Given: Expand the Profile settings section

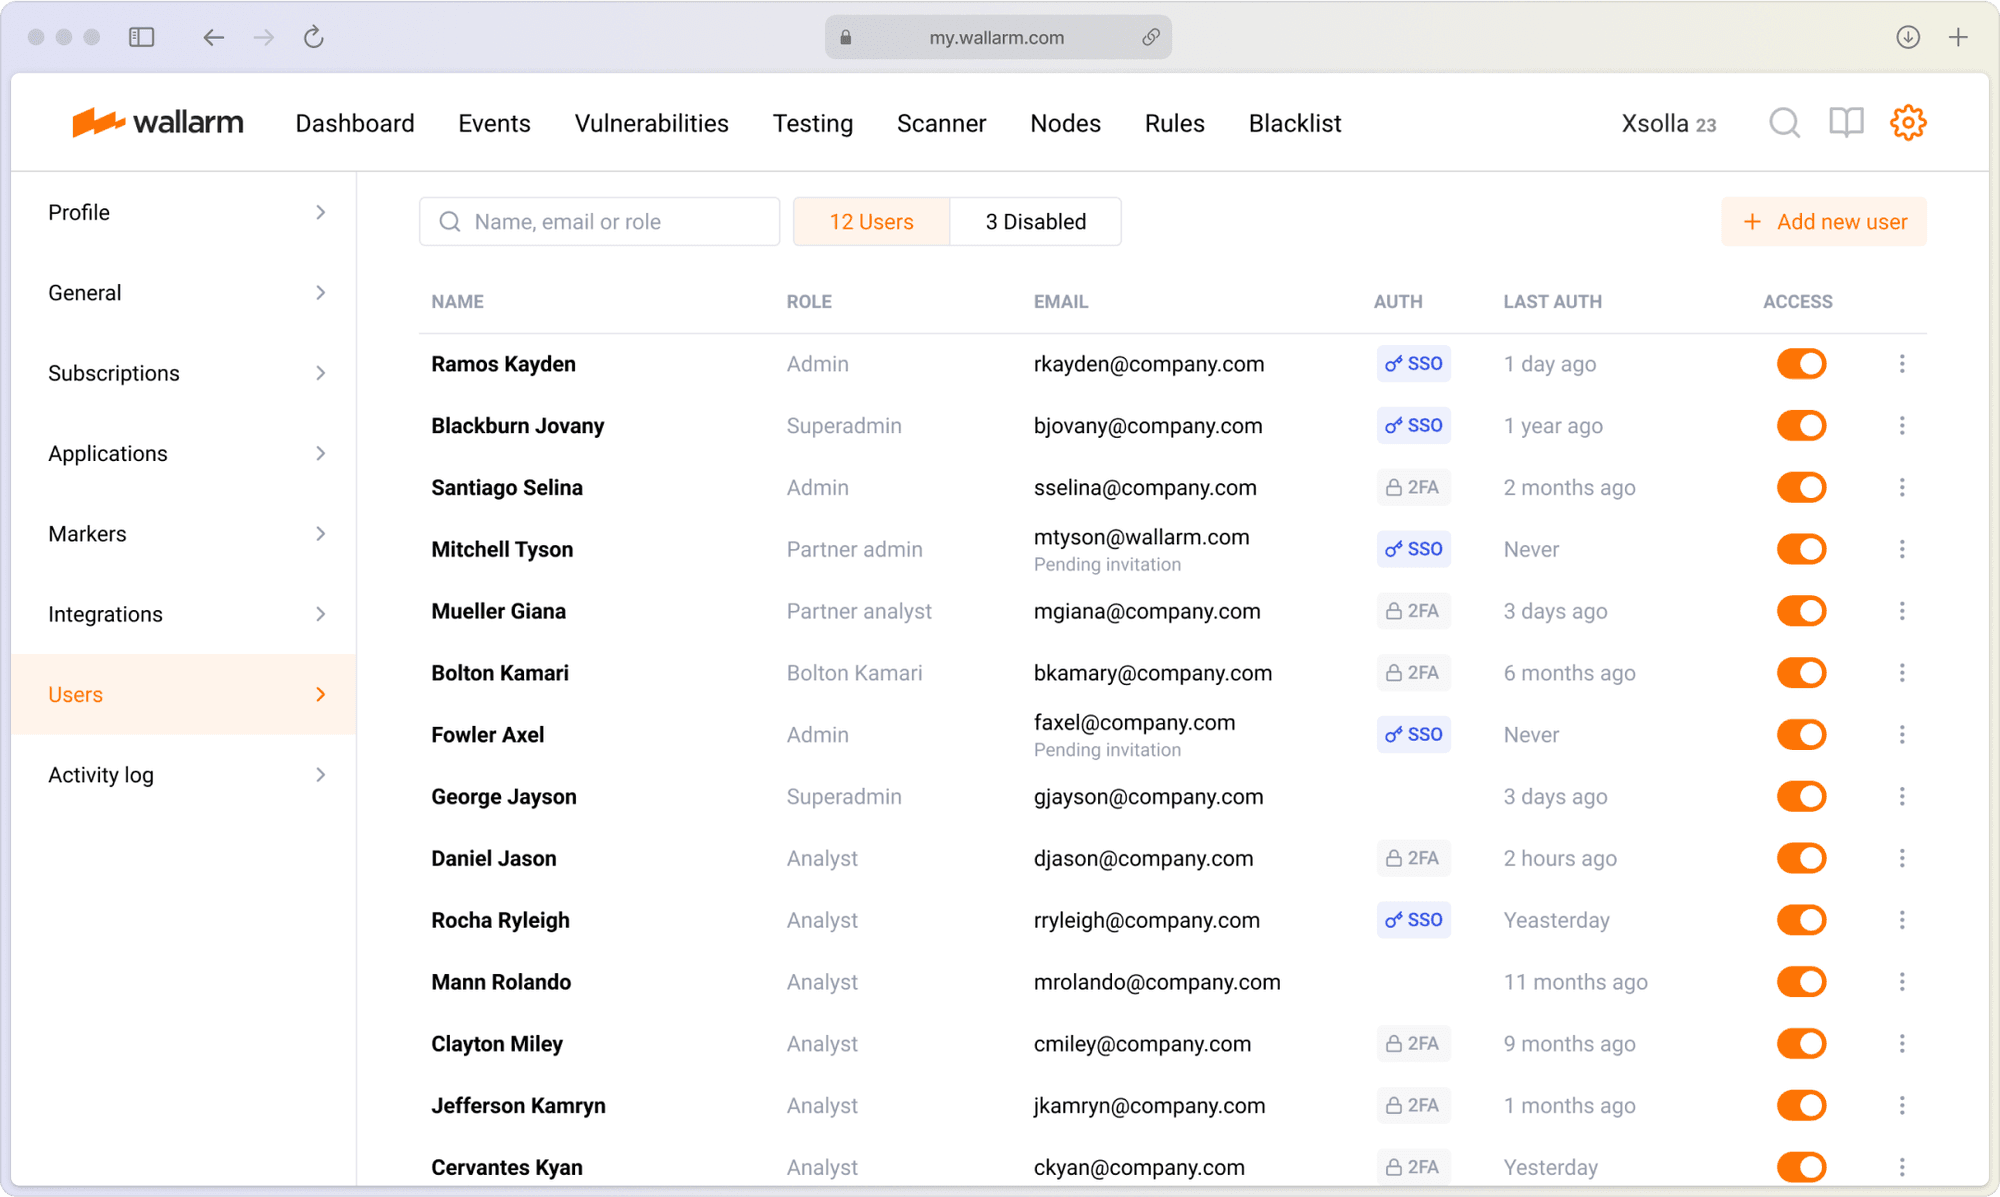Looking at the screenshot, I should point(185,212).
